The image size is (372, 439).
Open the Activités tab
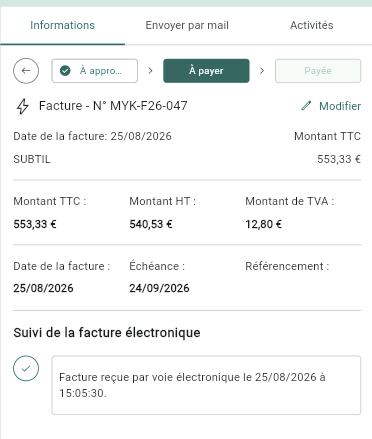311,25
